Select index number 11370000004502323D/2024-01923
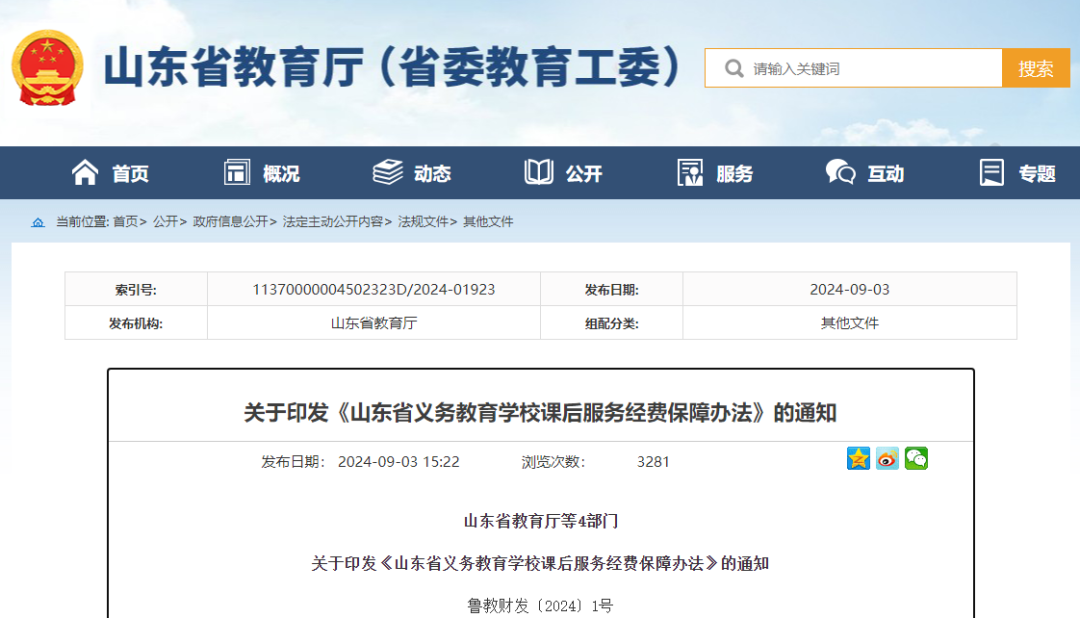Viewport: 1080px width, 618px height. pos(373,289)
